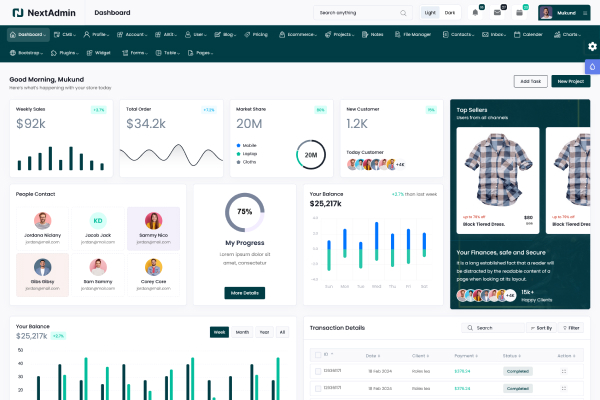Select the Month tab in Your Balance
Viewport: 600px width, 400px height.
pyautogui.click(x=242, y=332)
